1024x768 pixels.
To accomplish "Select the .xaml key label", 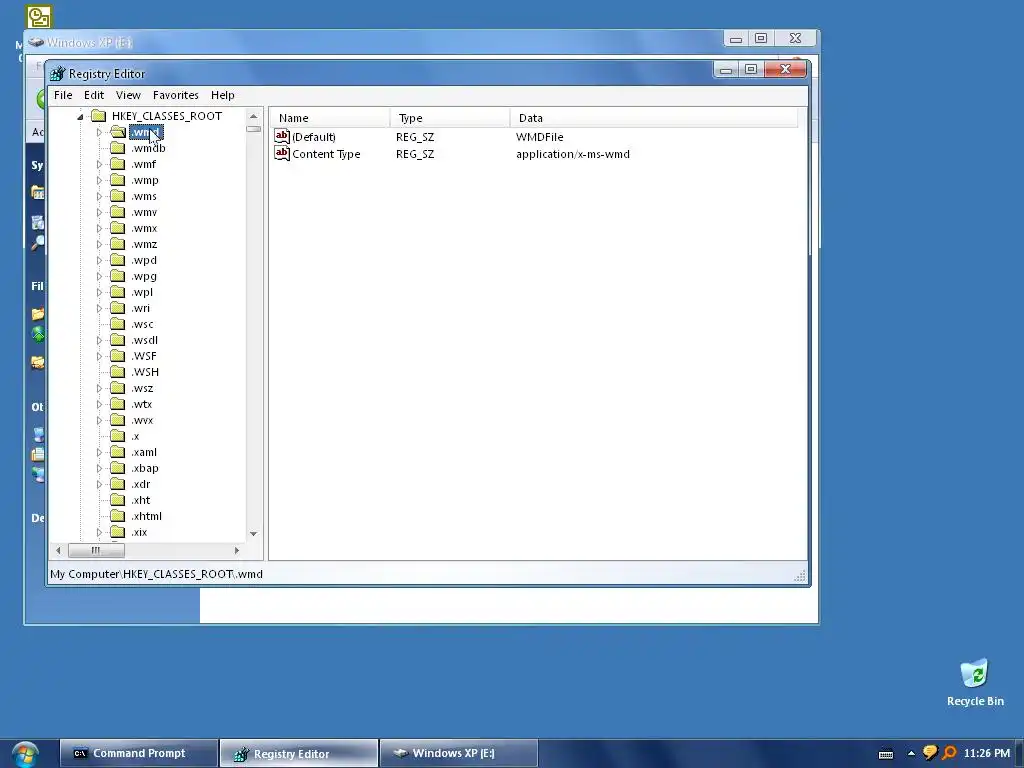I will [144, 453].
